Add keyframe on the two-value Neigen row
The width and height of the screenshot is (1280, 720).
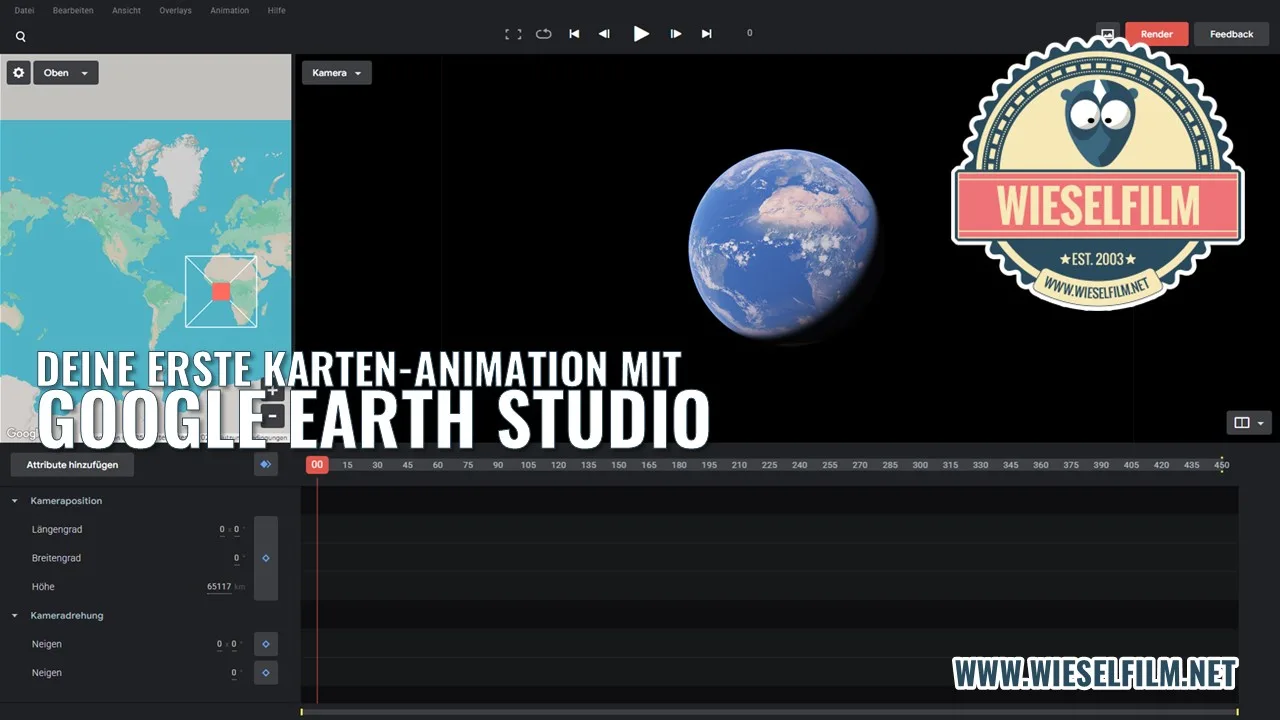(266, 645)
